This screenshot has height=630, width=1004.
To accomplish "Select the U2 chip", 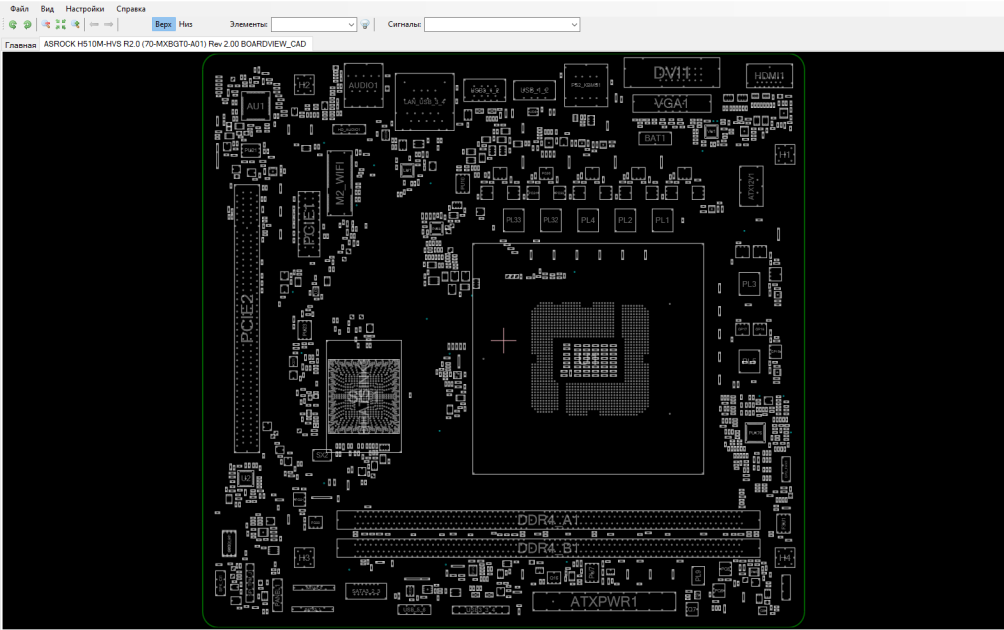I will click(246, 479).
